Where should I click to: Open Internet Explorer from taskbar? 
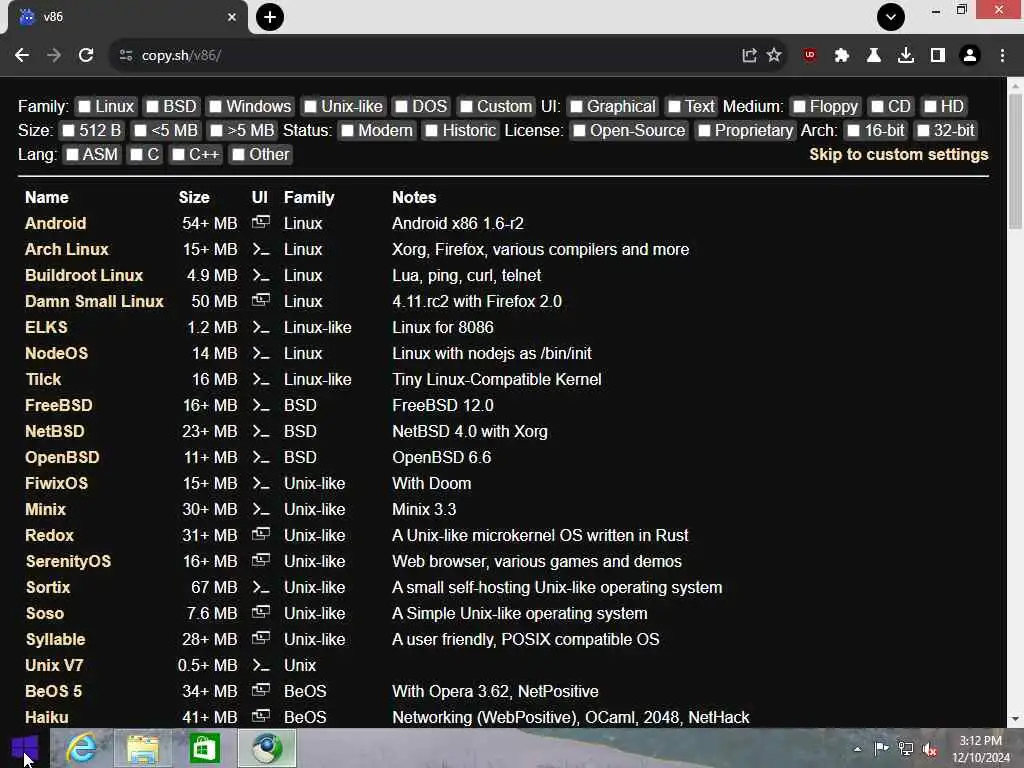click(x=81, y=748)
